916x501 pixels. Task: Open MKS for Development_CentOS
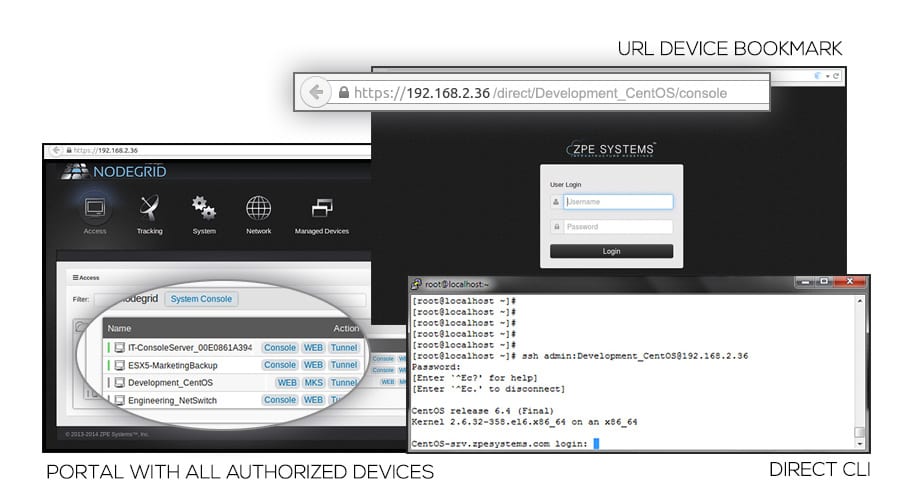(x=313, y=383)
